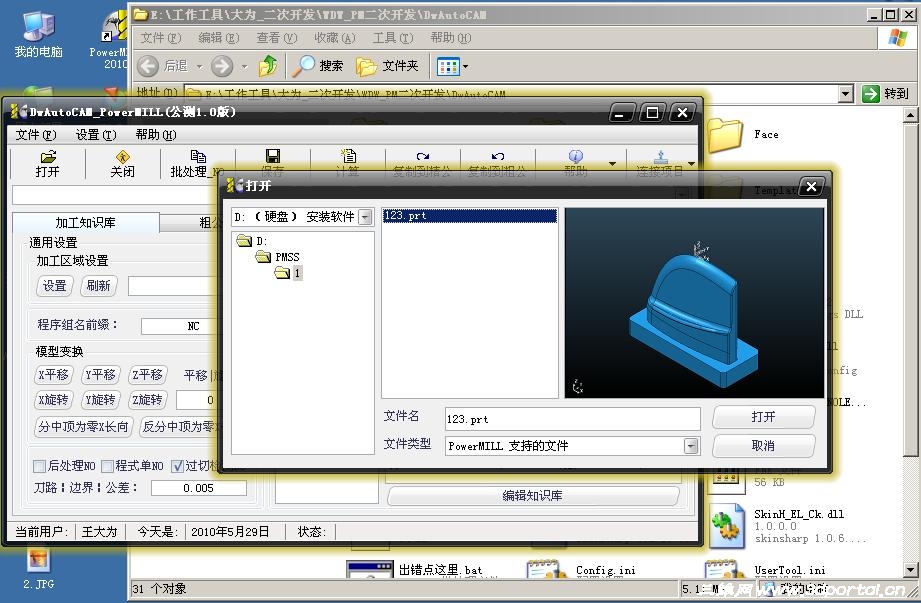Select the 2.JPG desktop icon
The width and height of the screenshot is (921, 603).
(39, 560)
